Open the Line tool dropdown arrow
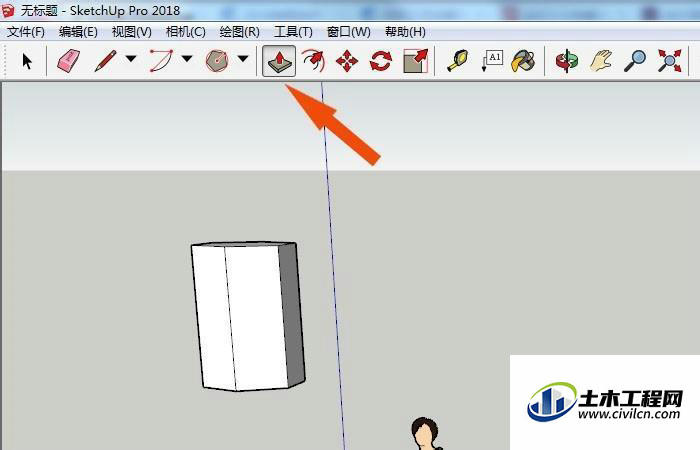 click(x=131, y=58)
